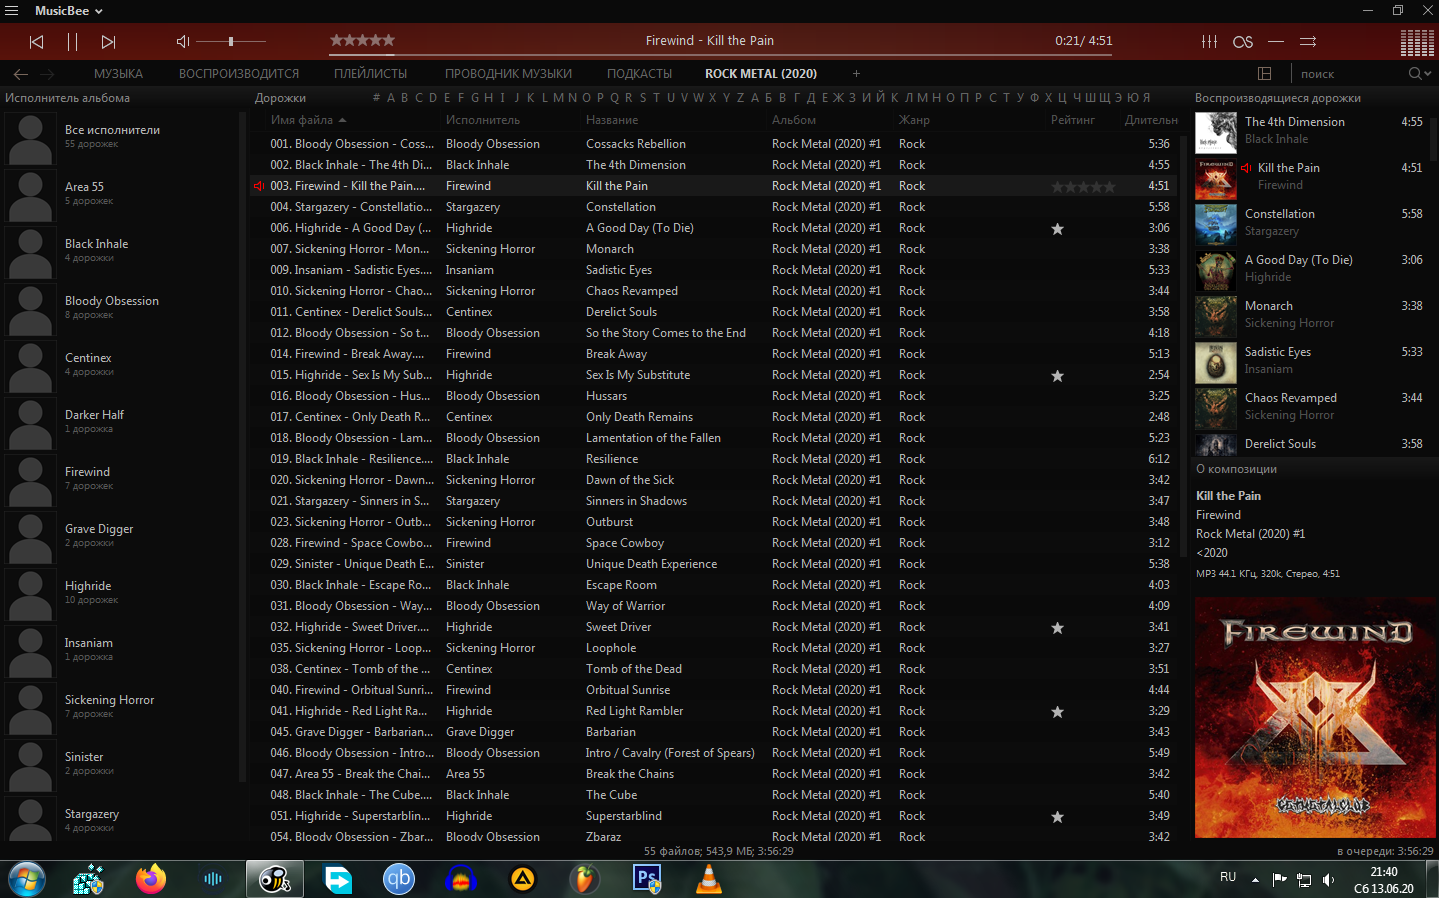The width and height of the screenshot is (1439, 898).
Task: Toggle star rating for Superstarblind
Action: (x=1057, y=817)
